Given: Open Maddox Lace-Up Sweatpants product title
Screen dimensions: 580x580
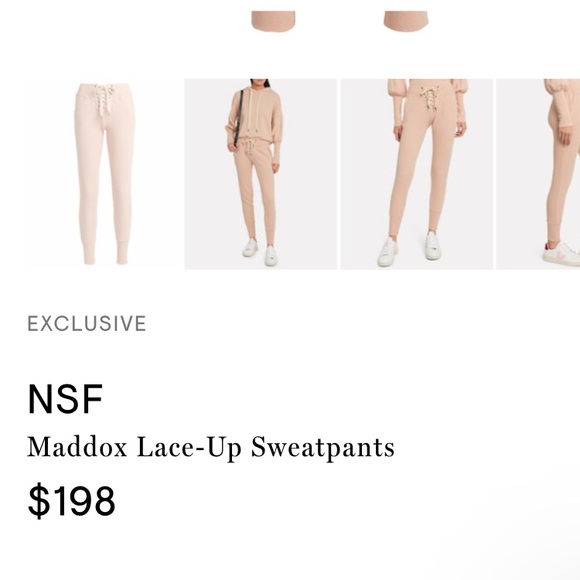Looking at the screenshot, I should click(x=211, y=448).
